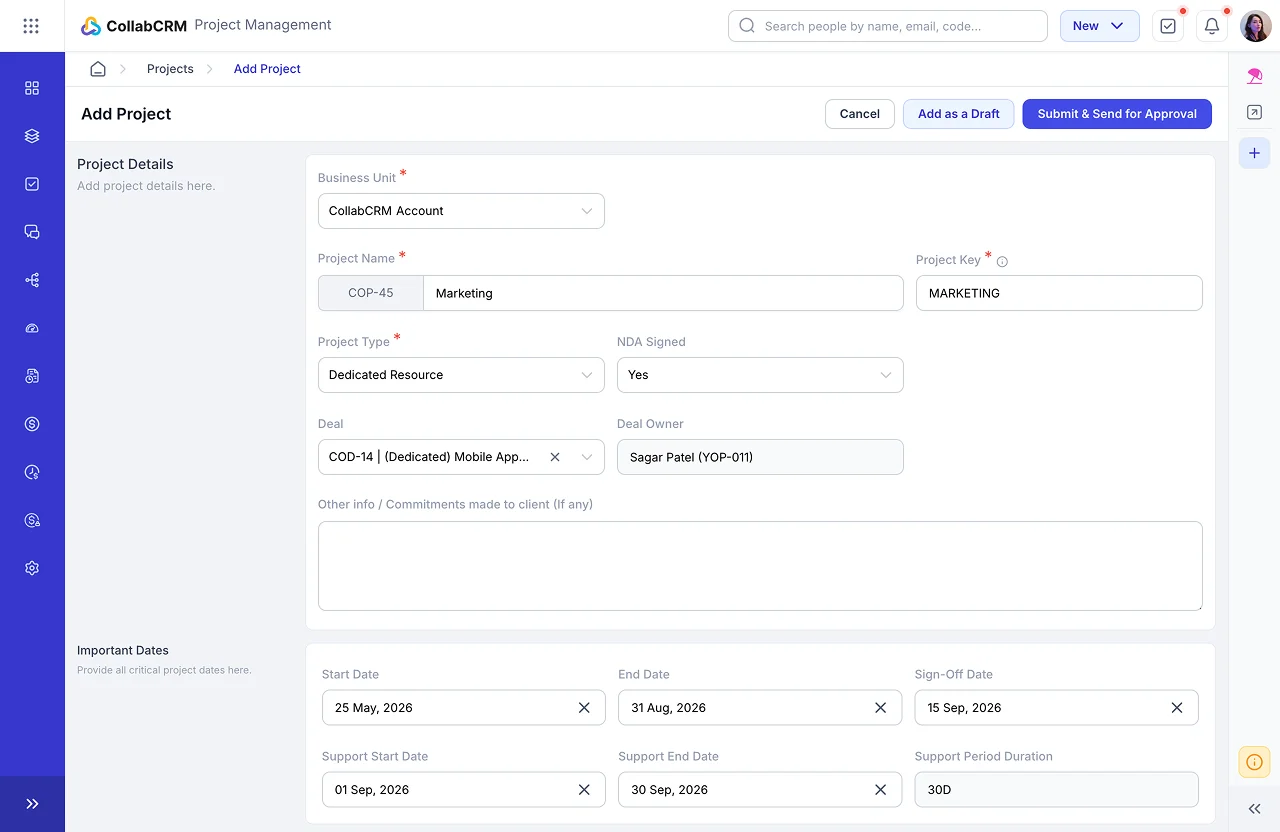Open the dollar with lock icon in sidebar
This screenshot has width=1280, height=832.
[x=32, y=520]
